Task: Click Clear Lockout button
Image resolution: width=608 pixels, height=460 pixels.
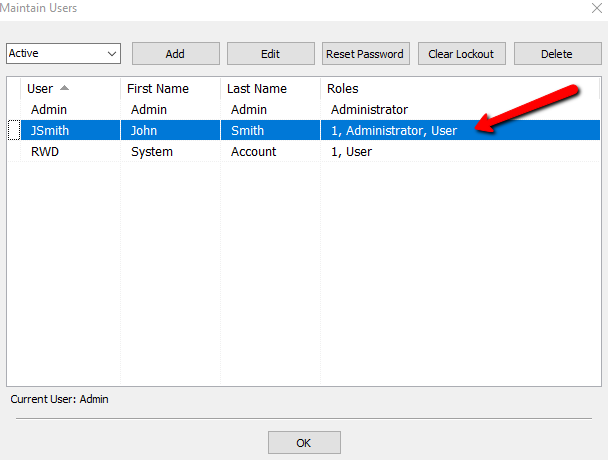Action: pyautogui.click(x=461, y=54)
